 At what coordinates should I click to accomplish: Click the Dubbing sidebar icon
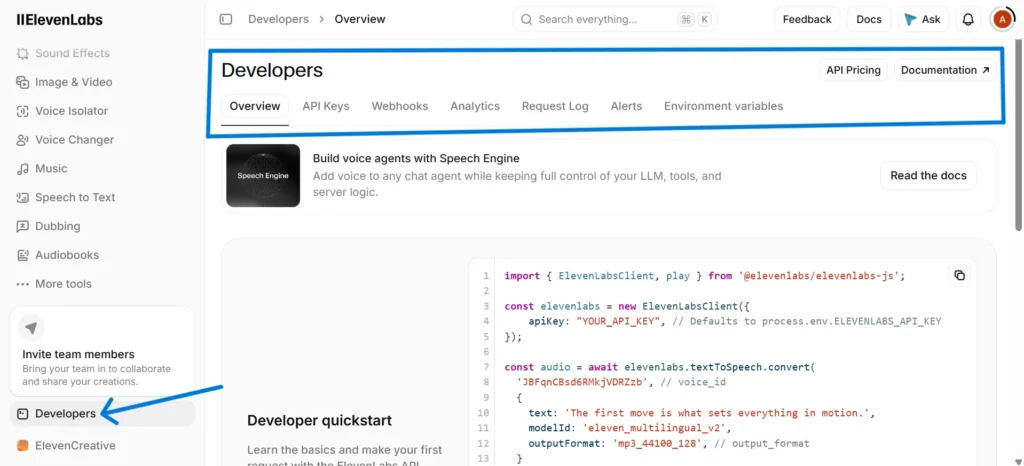23,226
